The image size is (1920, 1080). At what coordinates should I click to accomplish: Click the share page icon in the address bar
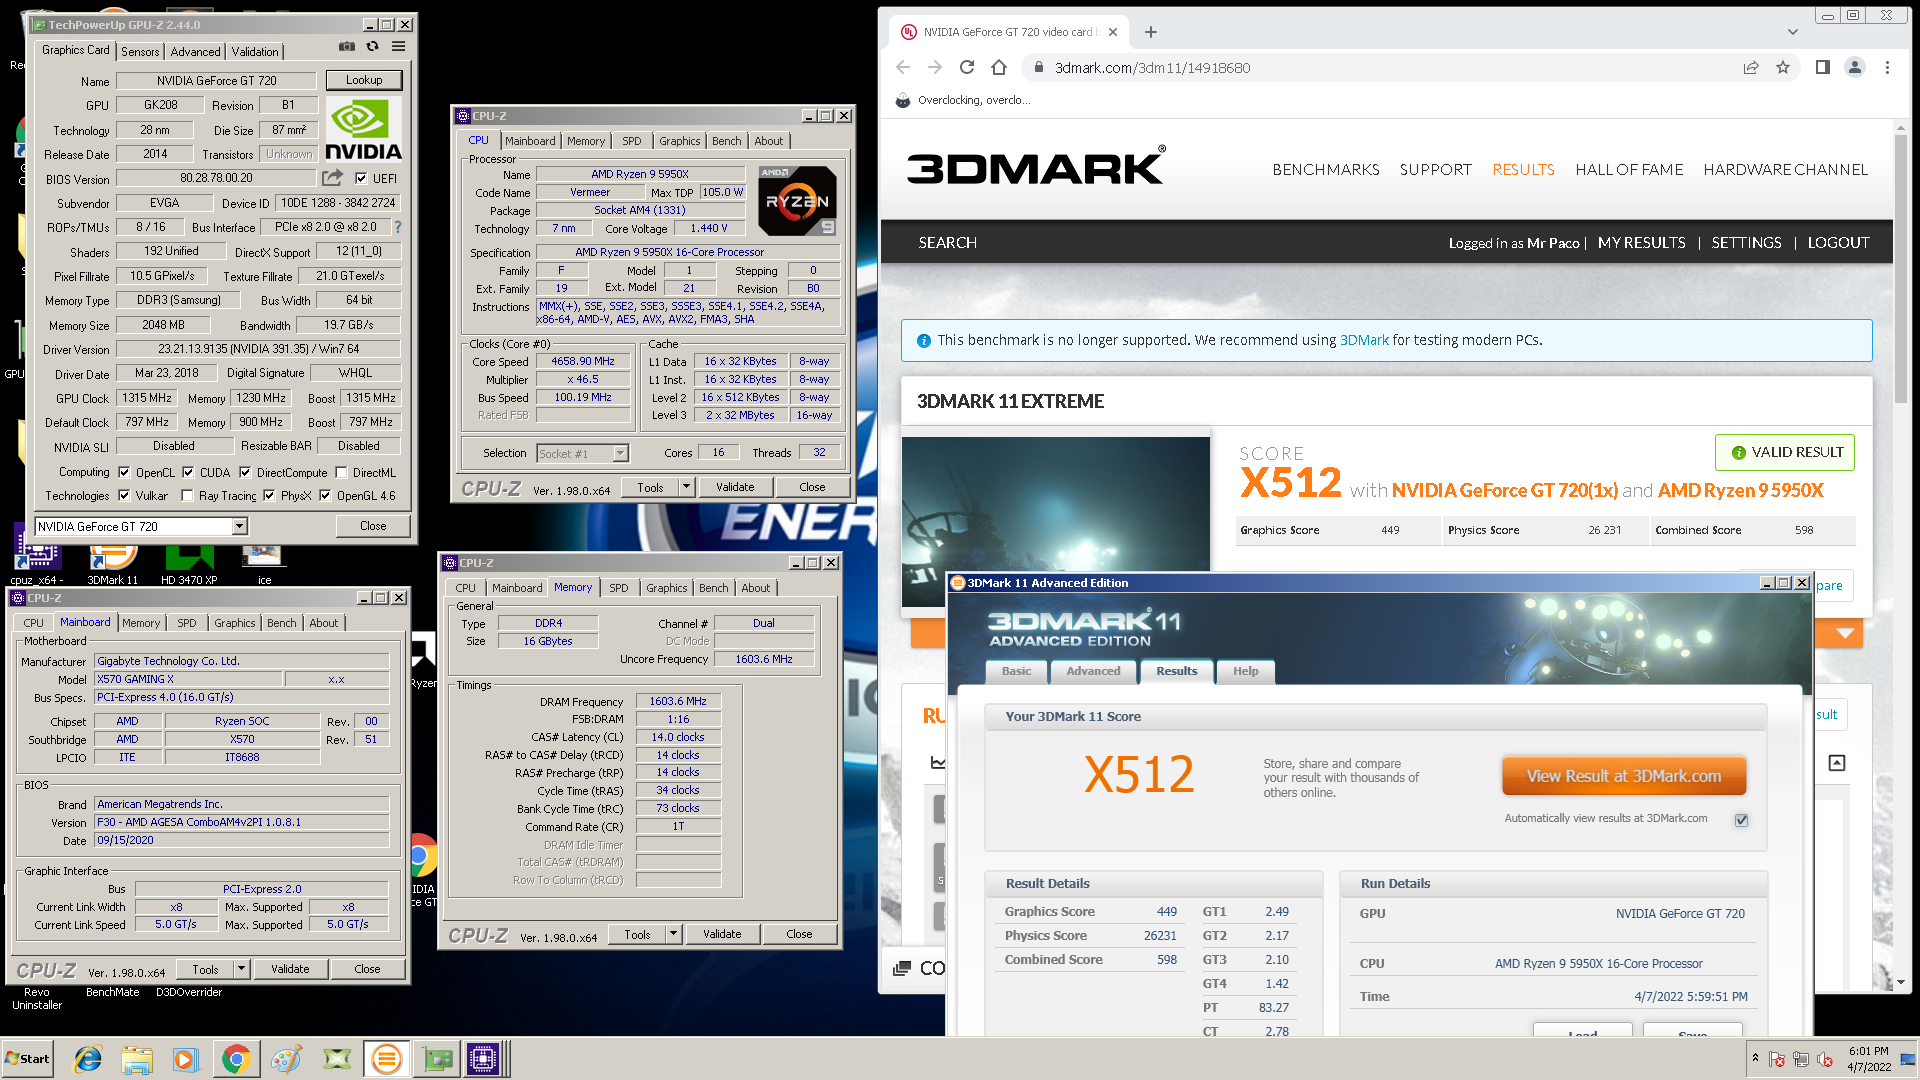click(1751, 67)
